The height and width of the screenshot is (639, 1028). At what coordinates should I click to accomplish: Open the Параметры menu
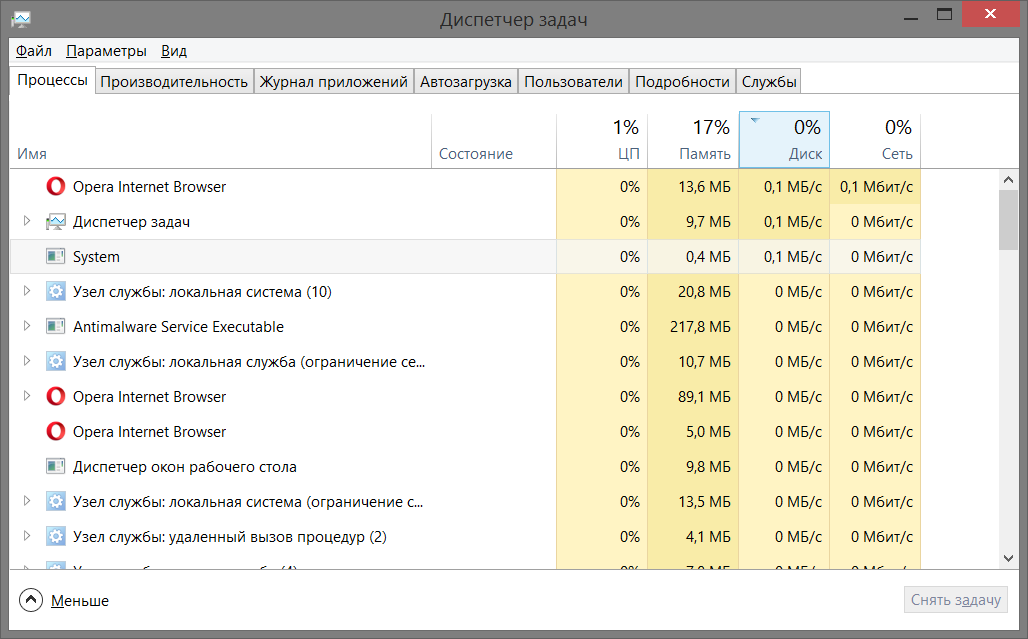pos(106,51)
